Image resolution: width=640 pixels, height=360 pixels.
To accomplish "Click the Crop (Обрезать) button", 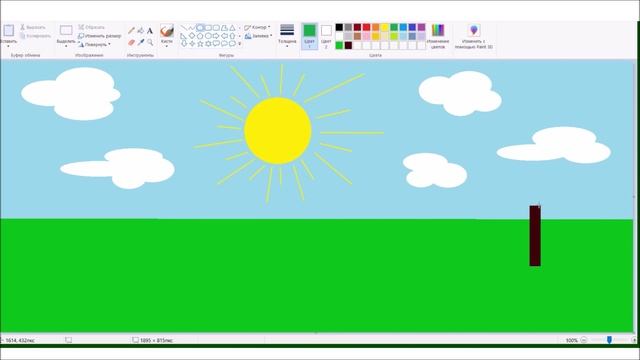I will pyautogui.click(x=92, y=27).
